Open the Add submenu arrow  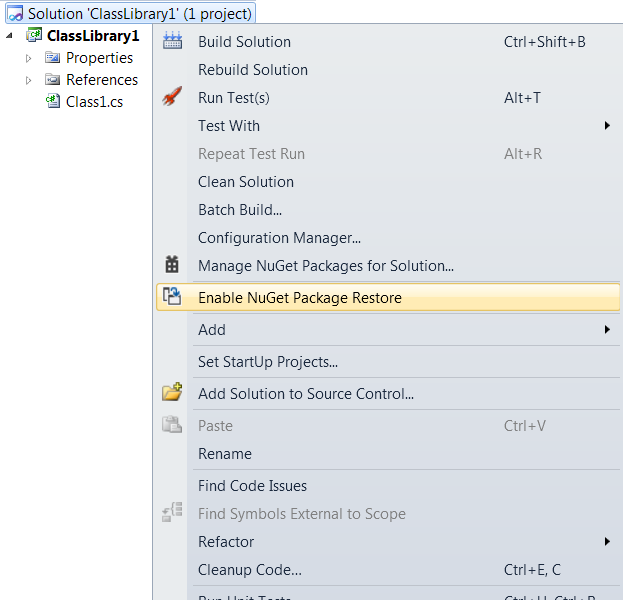point(607,330)
